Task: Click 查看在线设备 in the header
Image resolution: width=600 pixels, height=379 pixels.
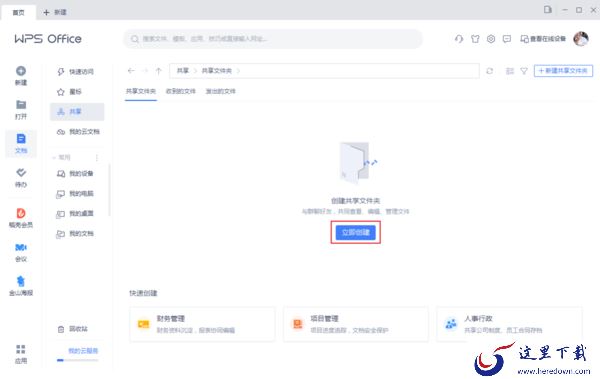Action: 543,39
